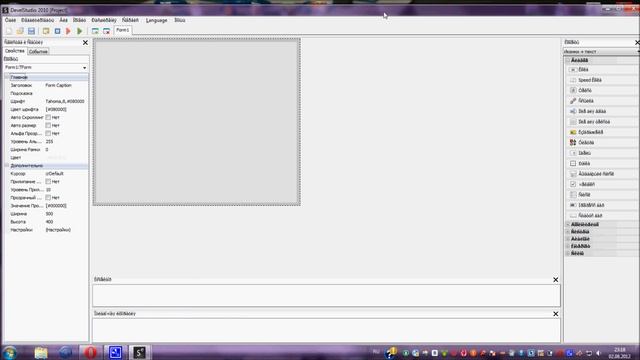Click the Шрифт value Tahoma,8,#000000
640x360 pixels.
[65, 101]
